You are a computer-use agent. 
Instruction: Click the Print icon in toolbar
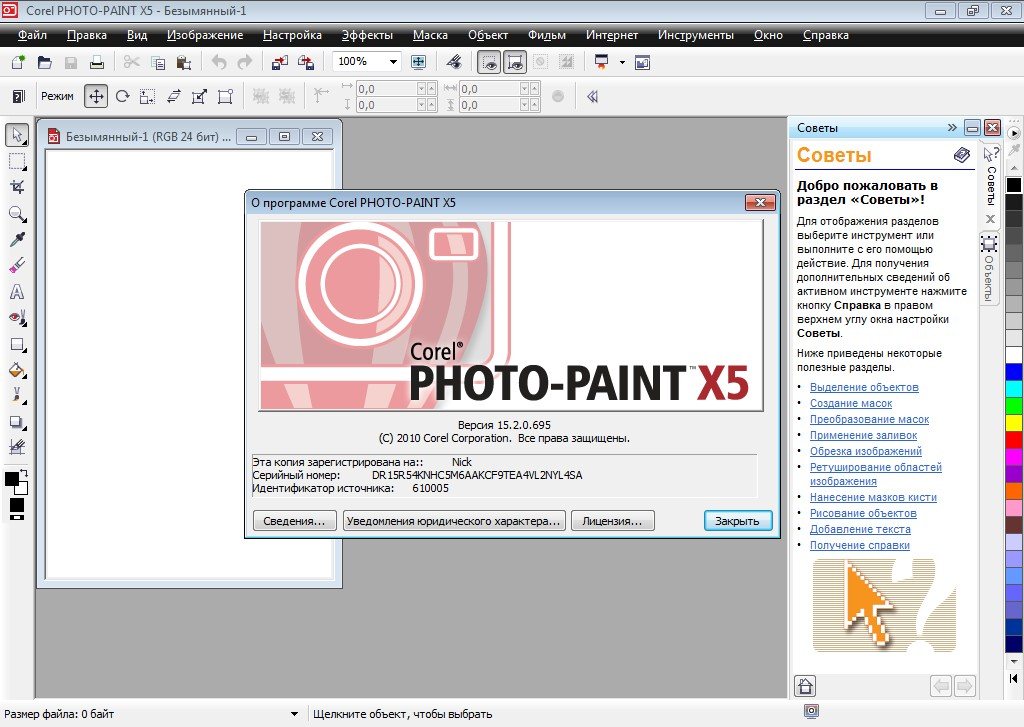click(x=96, y=62)
